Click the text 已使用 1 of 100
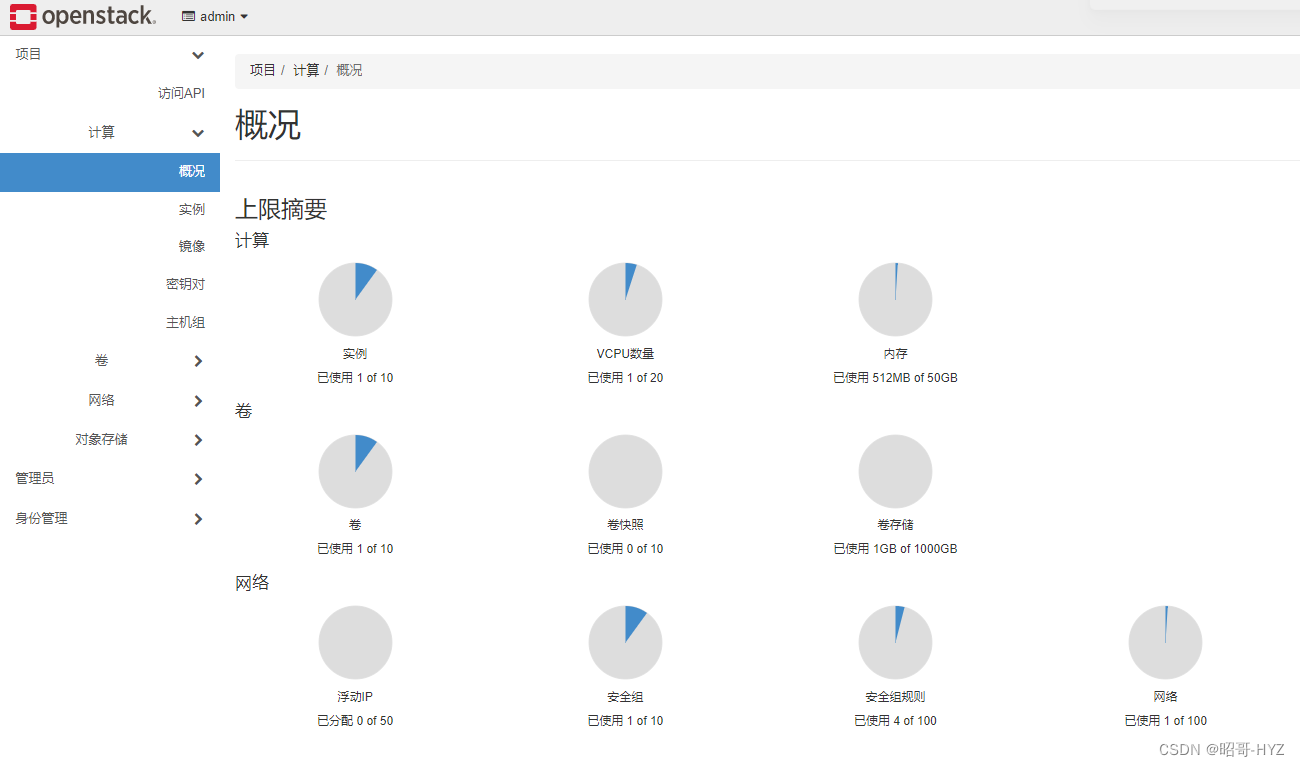This screenshot has height=767, width=1300. pyautogui.click(x=1165, y=721)
